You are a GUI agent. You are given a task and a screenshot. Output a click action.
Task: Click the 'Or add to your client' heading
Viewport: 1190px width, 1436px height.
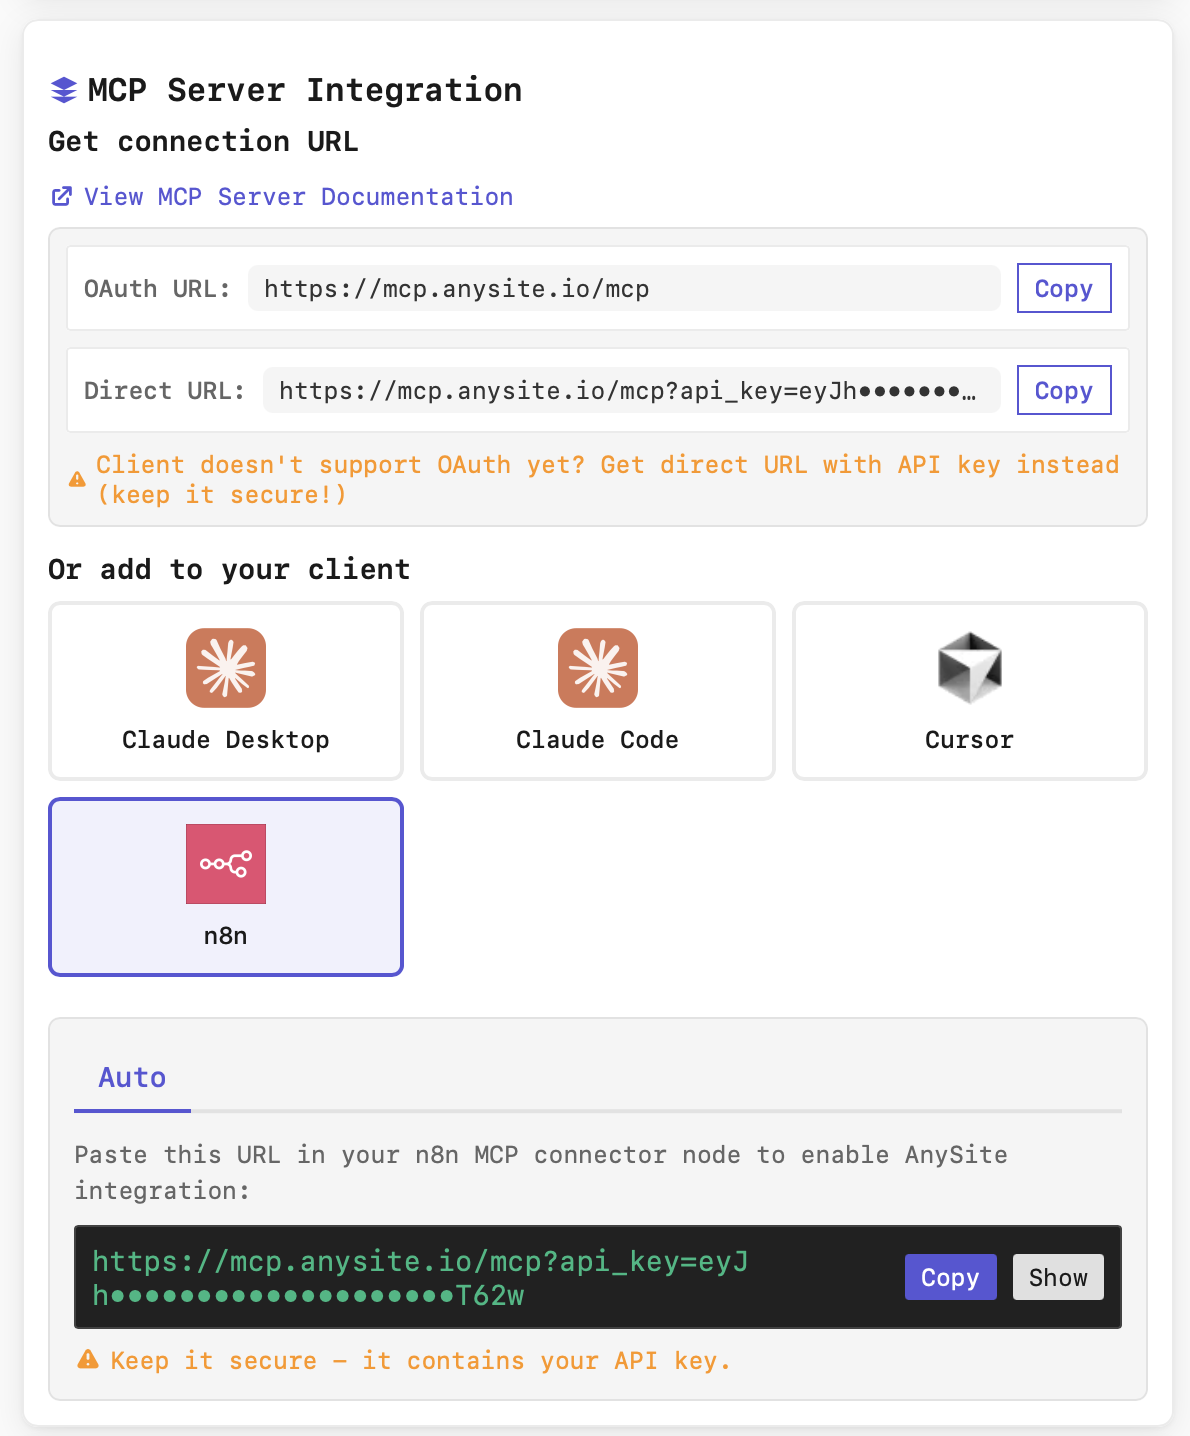(x=229, y=569)
